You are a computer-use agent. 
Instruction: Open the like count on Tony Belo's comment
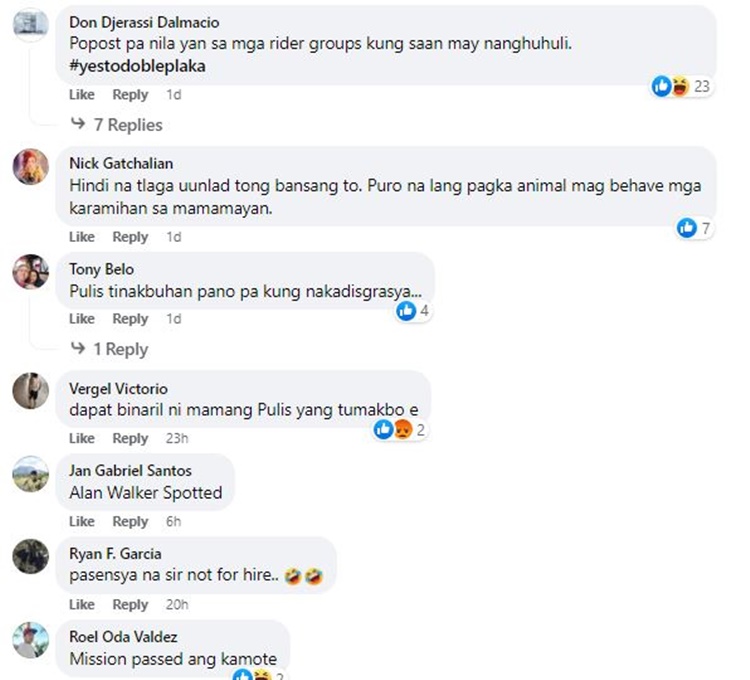[x=413, y=311]
